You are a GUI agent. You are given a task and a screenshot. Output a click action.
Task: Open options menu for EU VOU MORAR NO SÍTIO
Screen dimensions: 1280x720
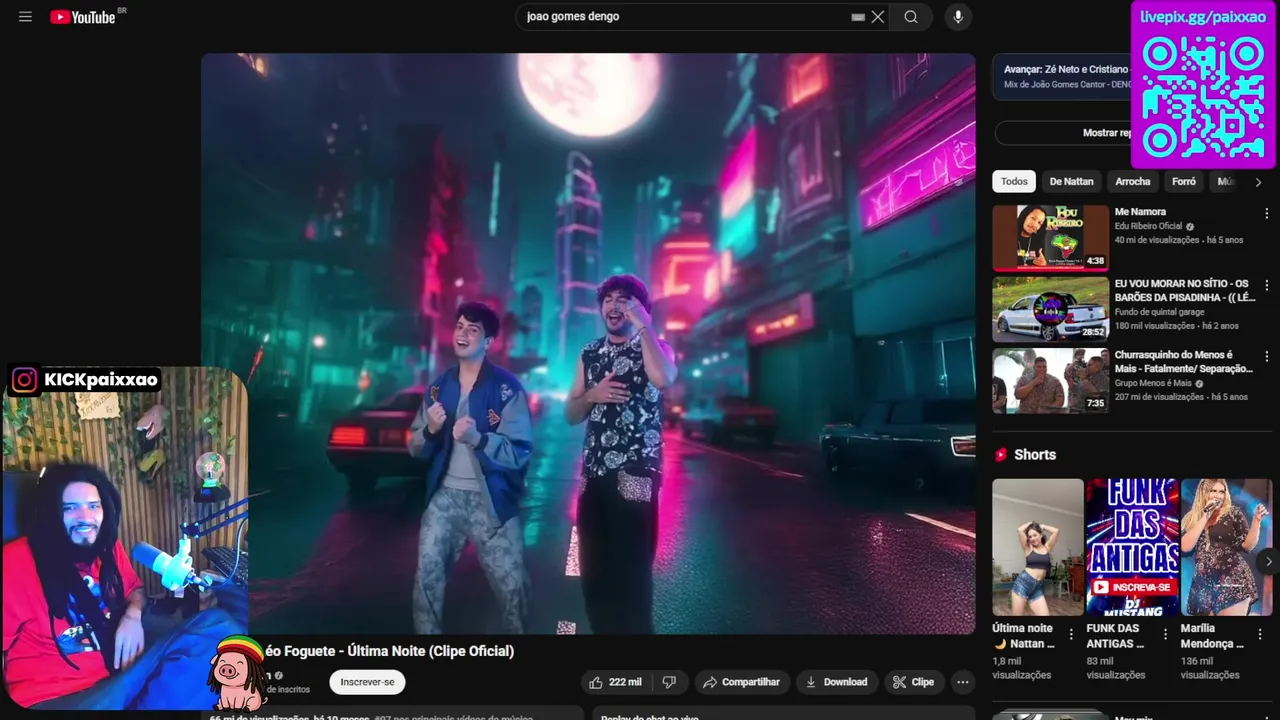1267,285
